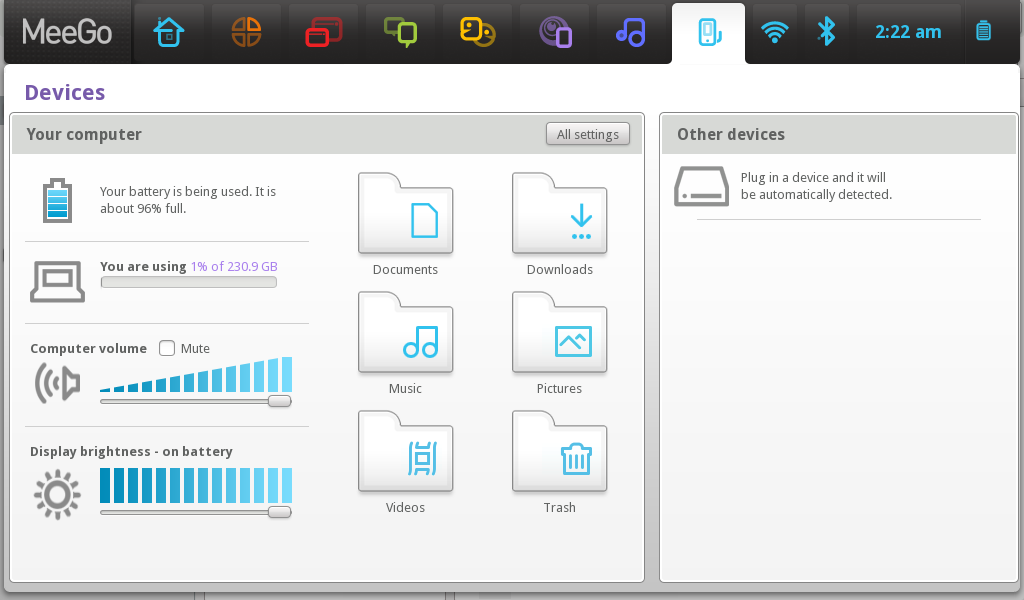Screen dimensions: 1024x600
Task: Check the battery status icon
Action: point(983,31)
